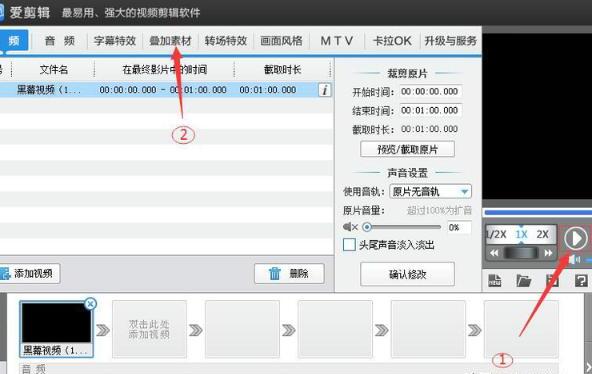Screen dimensions: 592x374
Task: Enable 头尾声音淡入淡出 checkbox
Action: coord(349,245)
